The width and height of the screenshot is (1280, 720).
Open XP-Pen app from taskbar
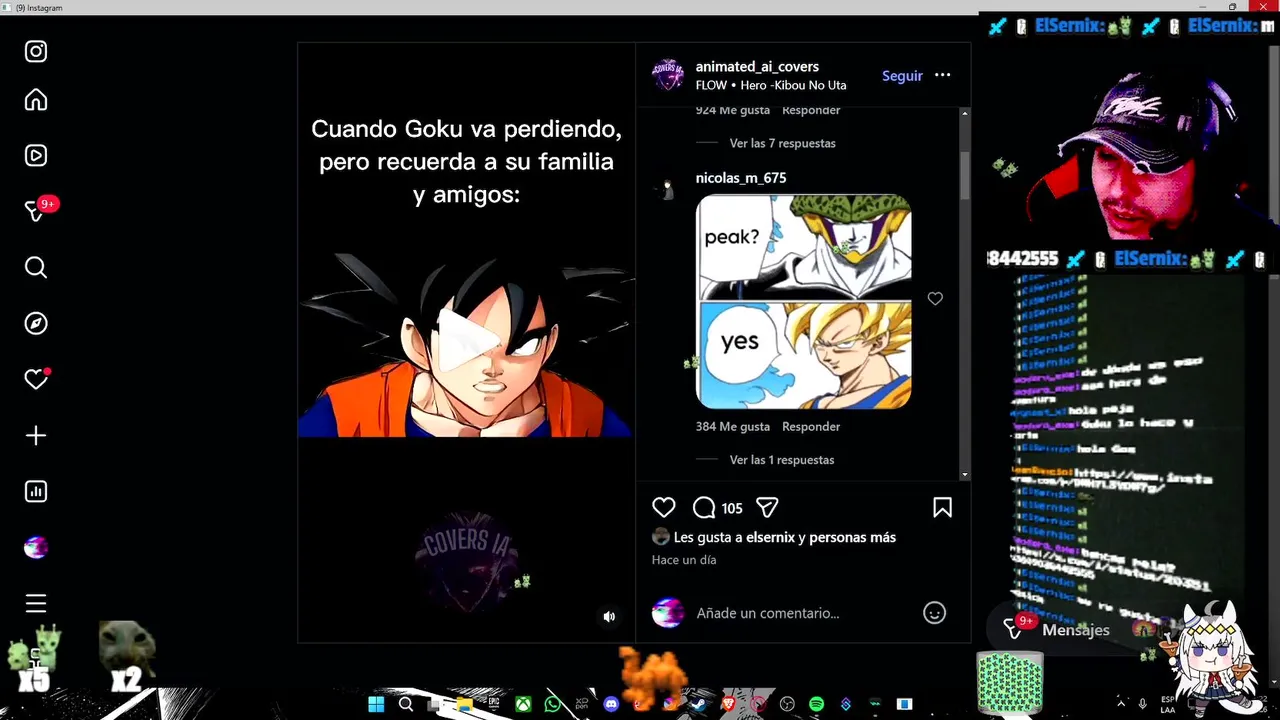click(x=582, y=704)
